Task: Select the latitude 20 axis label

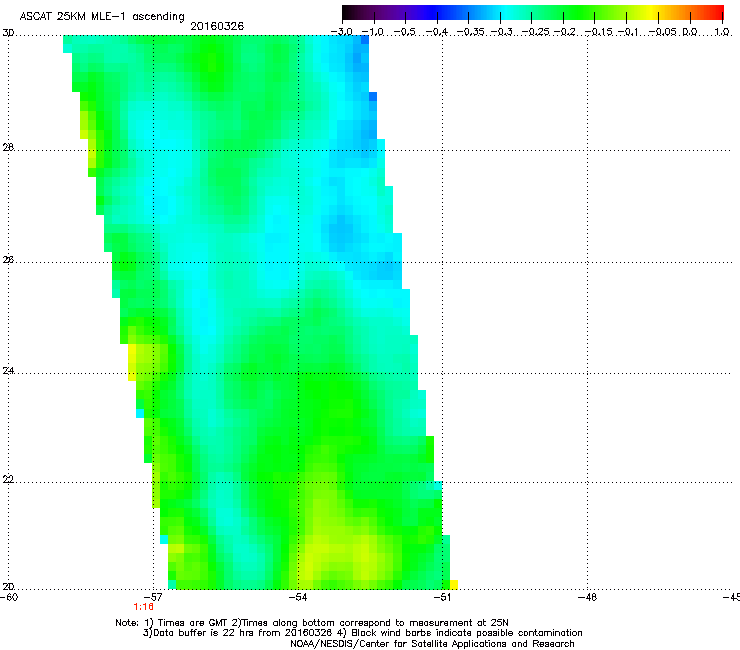Action: click(x=8, y=587)
